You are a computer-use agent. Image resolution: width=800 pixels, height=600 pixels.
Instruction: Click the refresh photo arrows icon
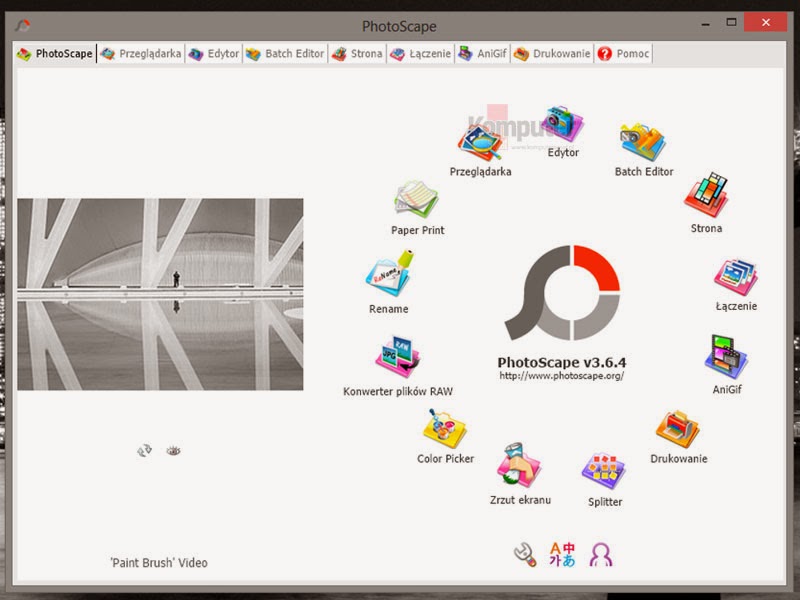click(x=144, y=451)
